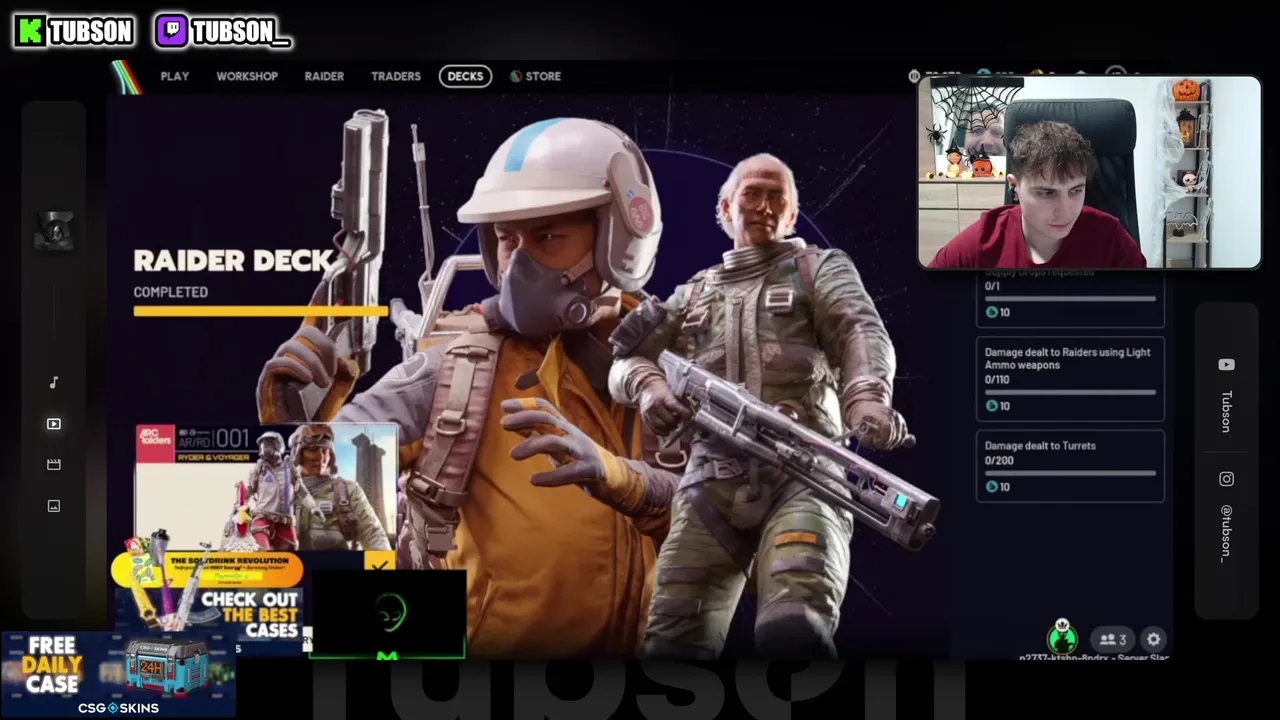Open the settings gear at bottom right

1154,639
